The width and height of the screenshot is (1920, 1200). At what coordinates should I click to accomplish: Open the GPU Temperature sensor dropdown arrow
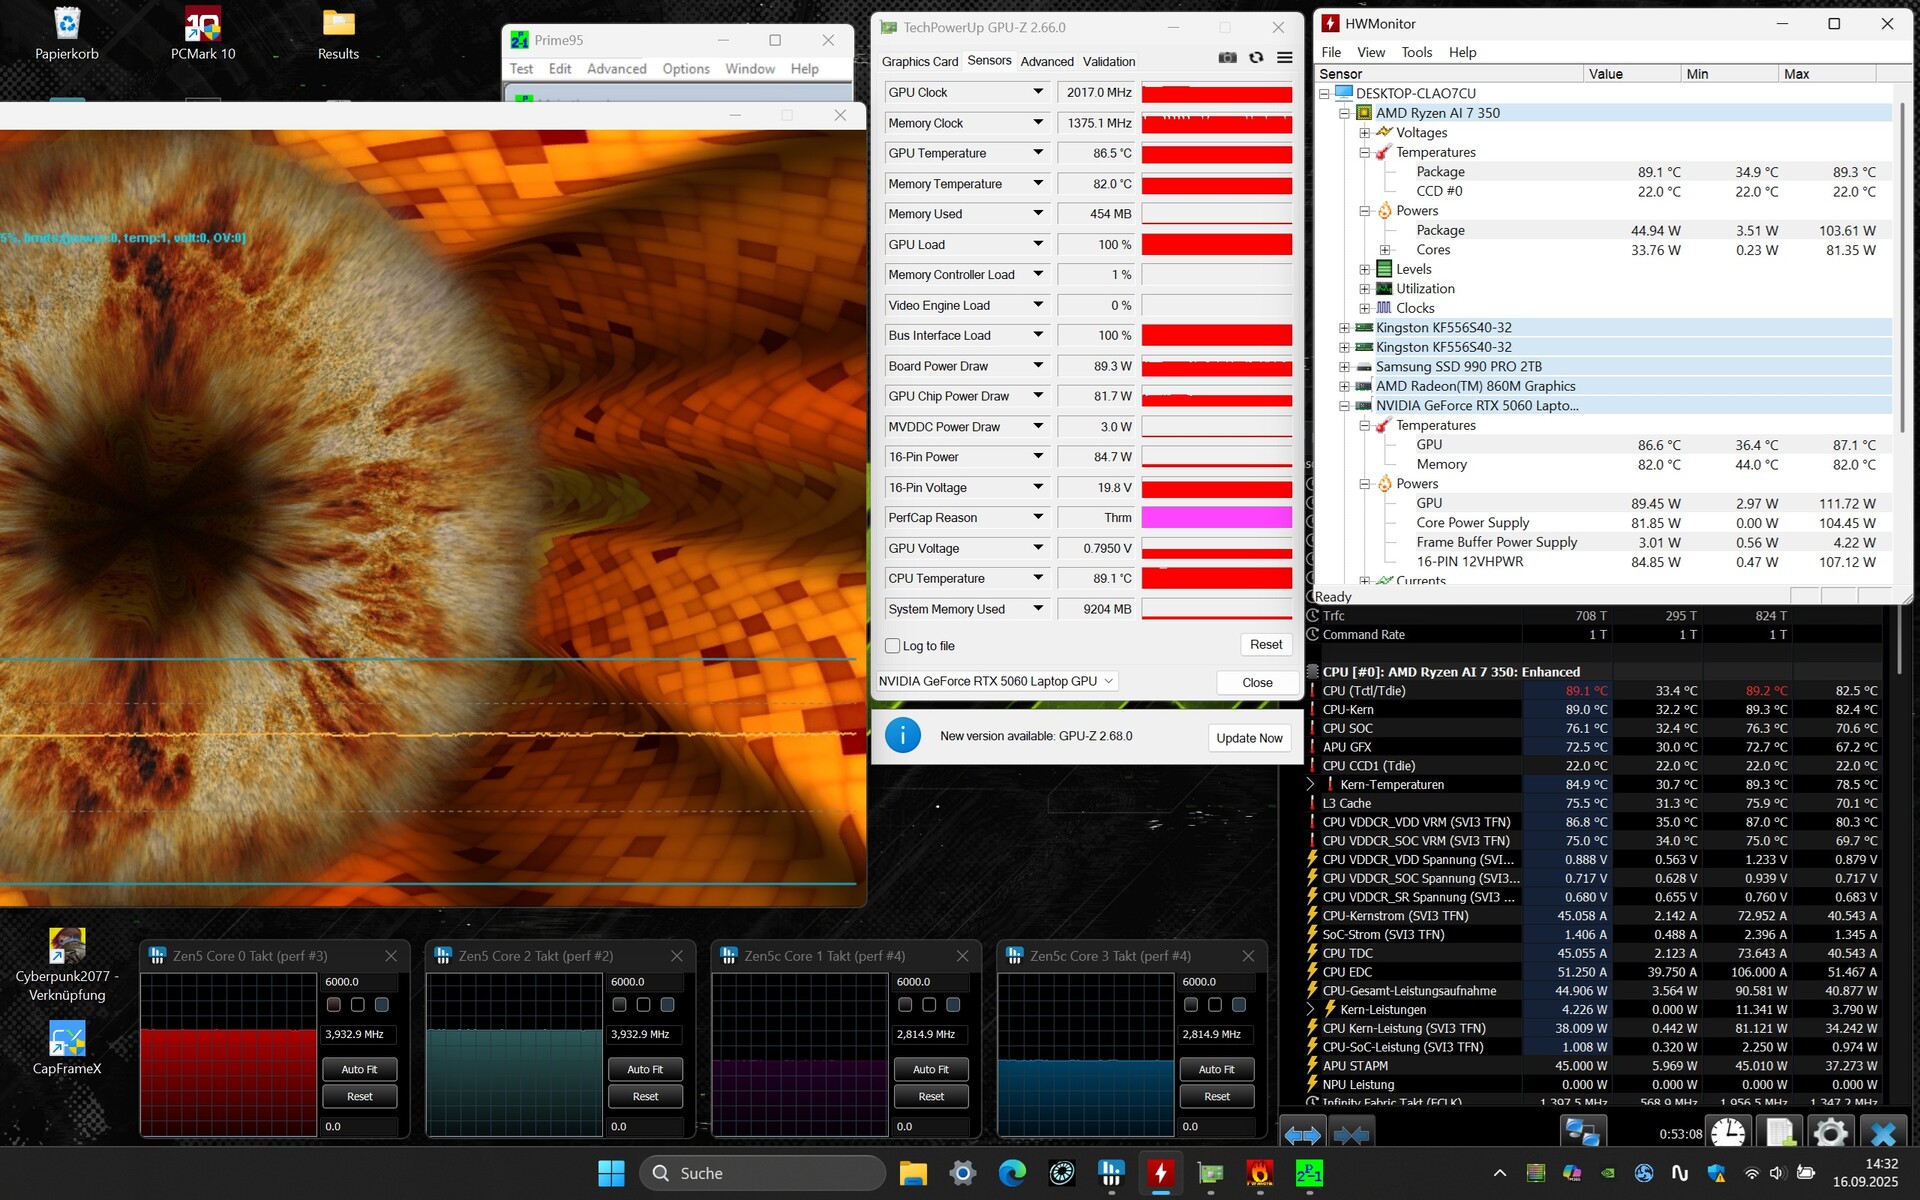click(1038, 153)
